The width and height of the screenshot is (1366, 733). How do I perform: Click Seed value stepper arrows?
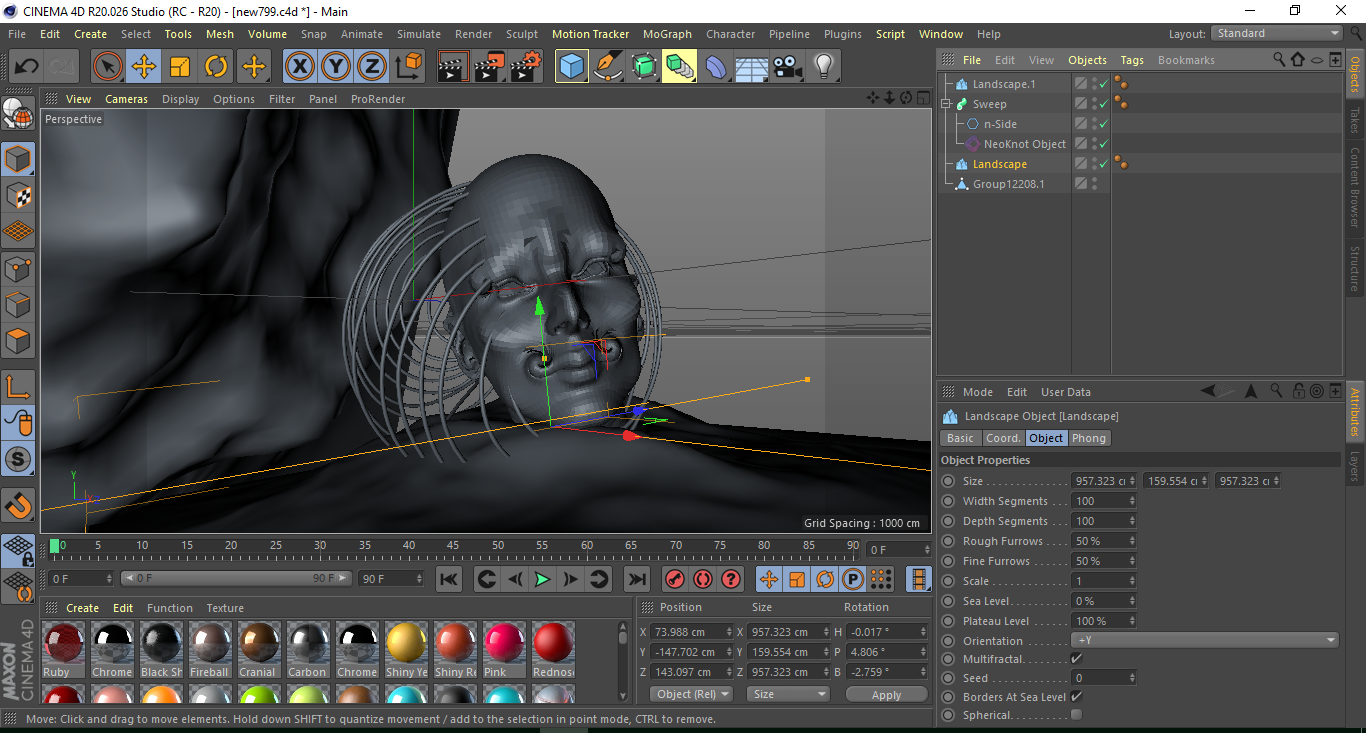1132,678
